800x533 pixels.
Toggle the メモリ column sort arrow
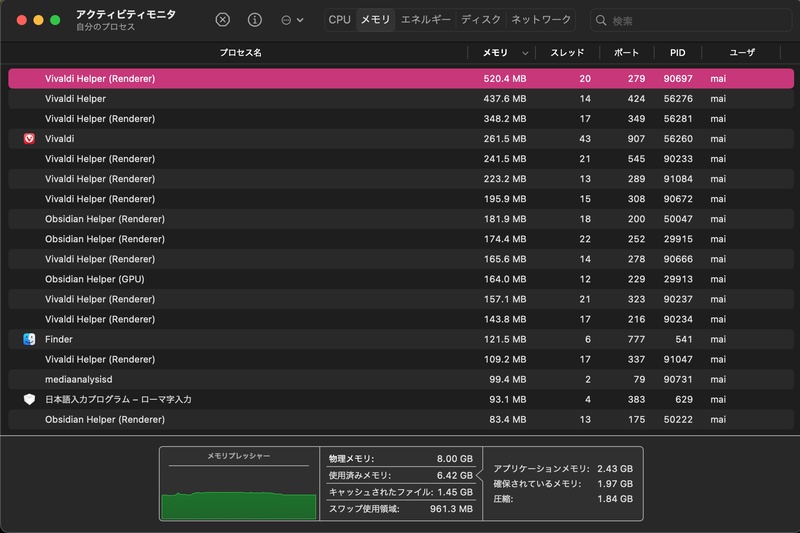[525, 53]
